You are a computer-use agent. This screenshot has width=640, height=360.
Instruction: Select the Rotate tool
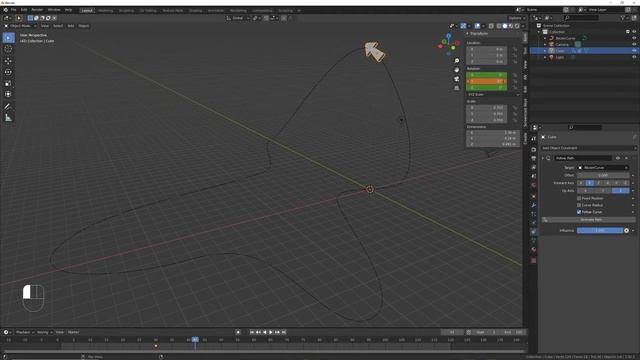point(8,72)
